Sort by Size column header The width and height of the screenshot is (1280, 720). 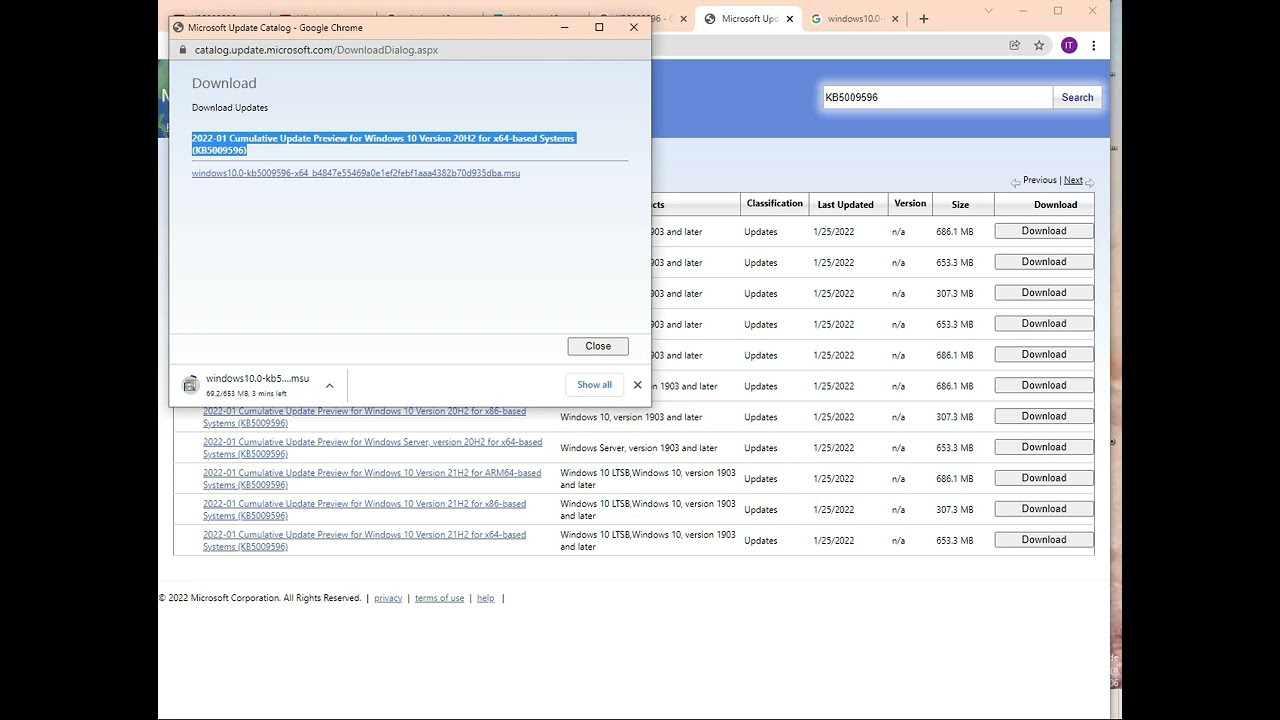pos(960,205)
